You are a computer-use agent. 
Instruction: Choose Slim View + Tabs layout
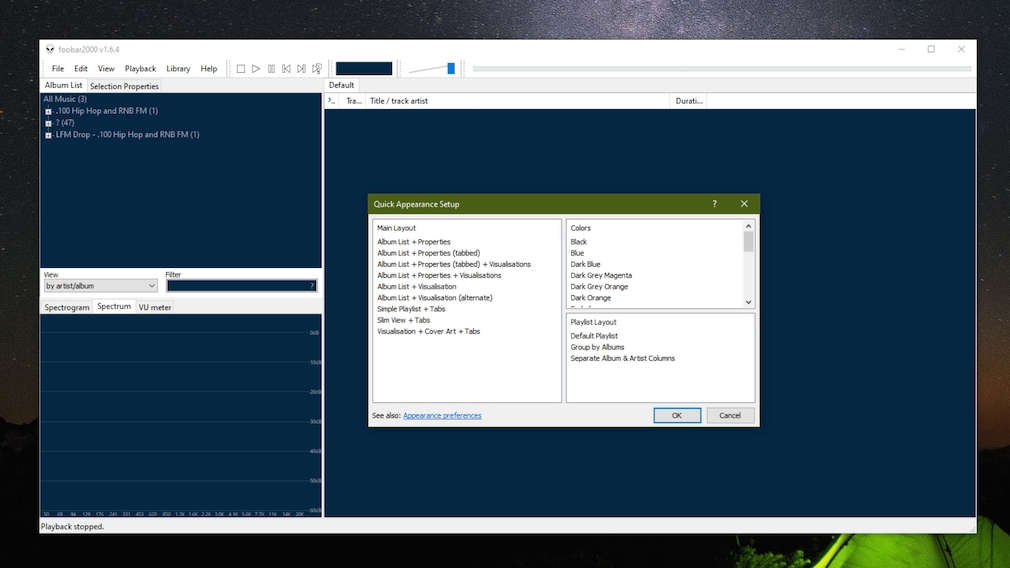pyautogui.click(x=403, y=320)
